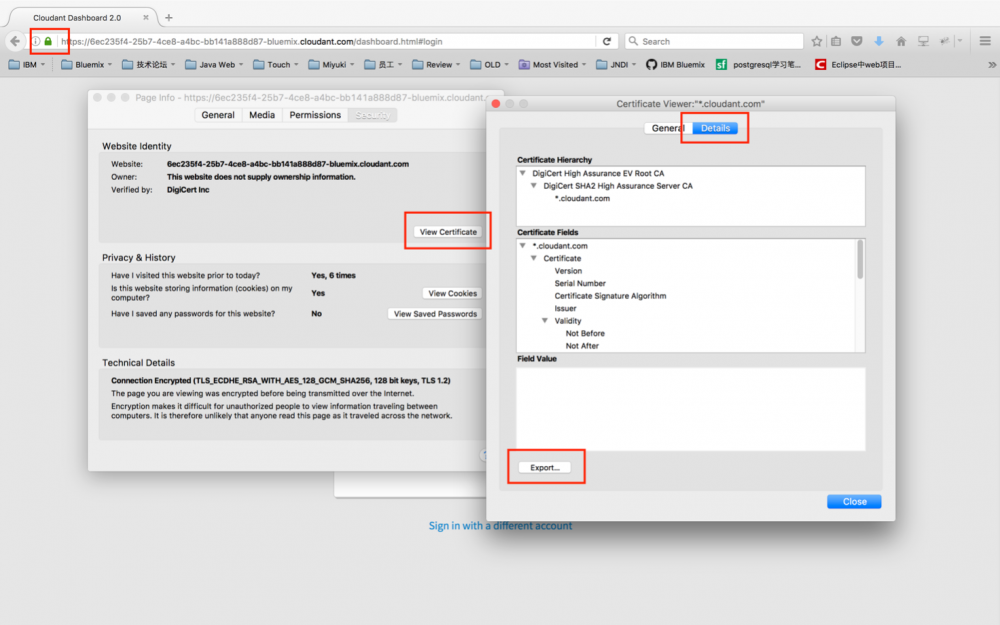Open the hamburger menu icon
Screen dimensions: 1000x625
(x=985, y=41)
